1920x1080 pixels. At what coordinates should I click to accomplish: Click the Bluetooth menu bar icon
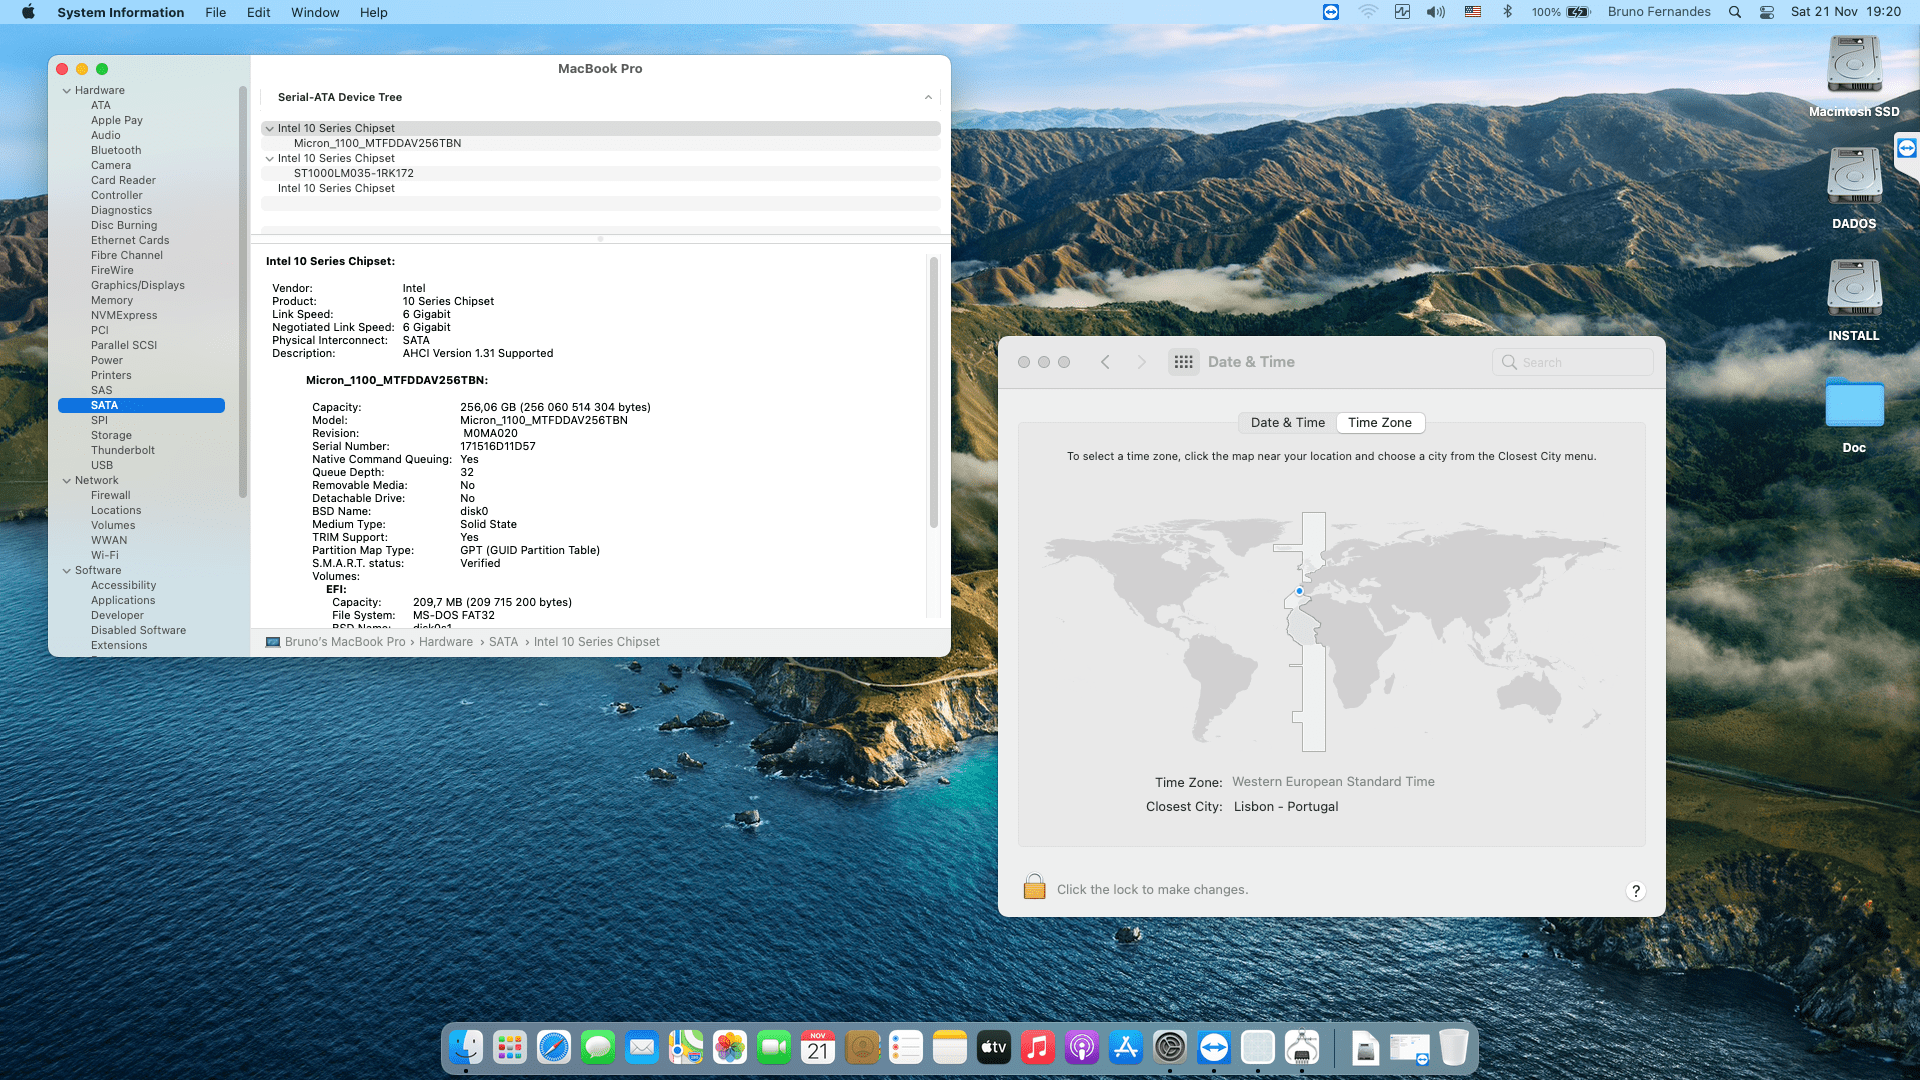[1507, 12]
